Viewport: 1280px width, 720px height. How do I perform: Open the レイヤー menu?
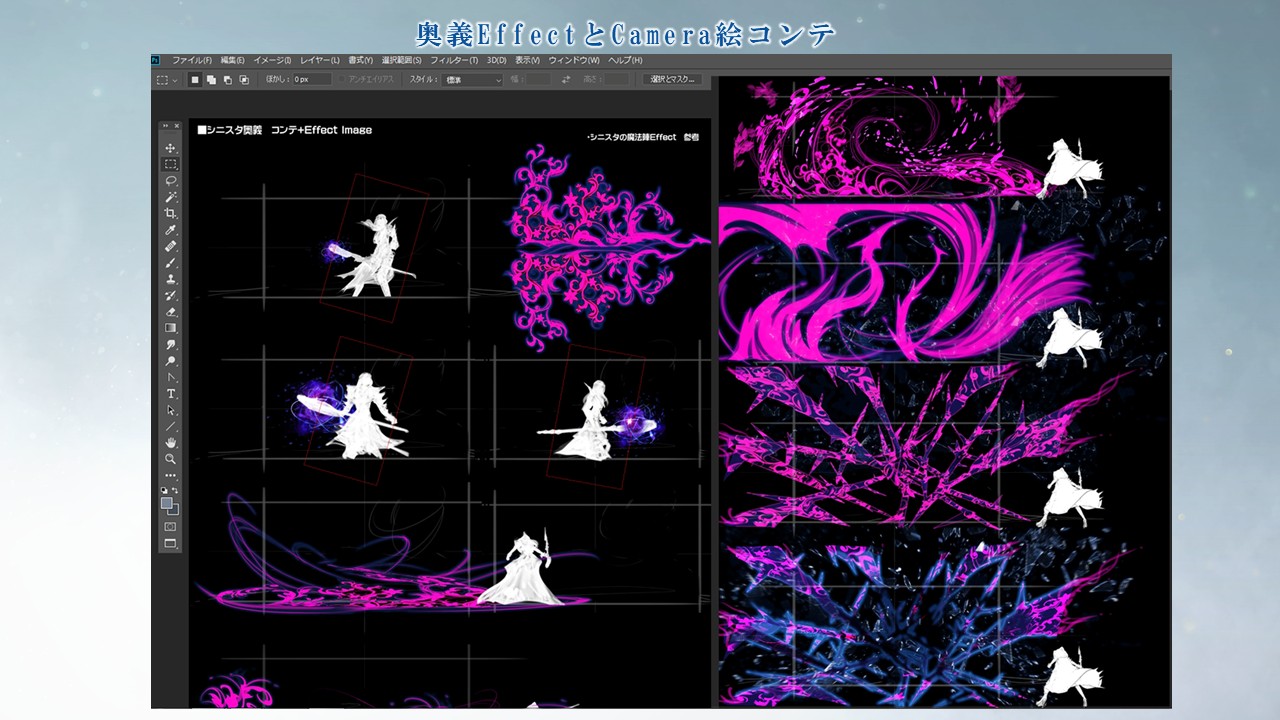(320, 60)
